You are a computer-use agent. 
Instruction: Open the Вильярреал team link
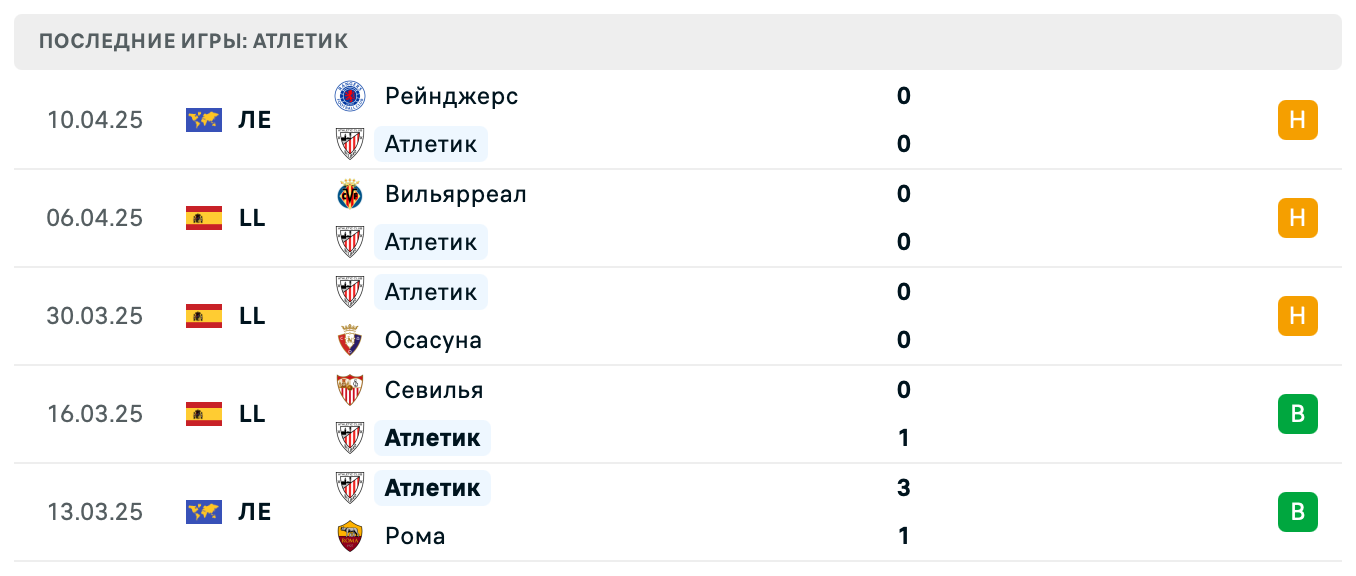pyautogui.click(x=455, y=194)
